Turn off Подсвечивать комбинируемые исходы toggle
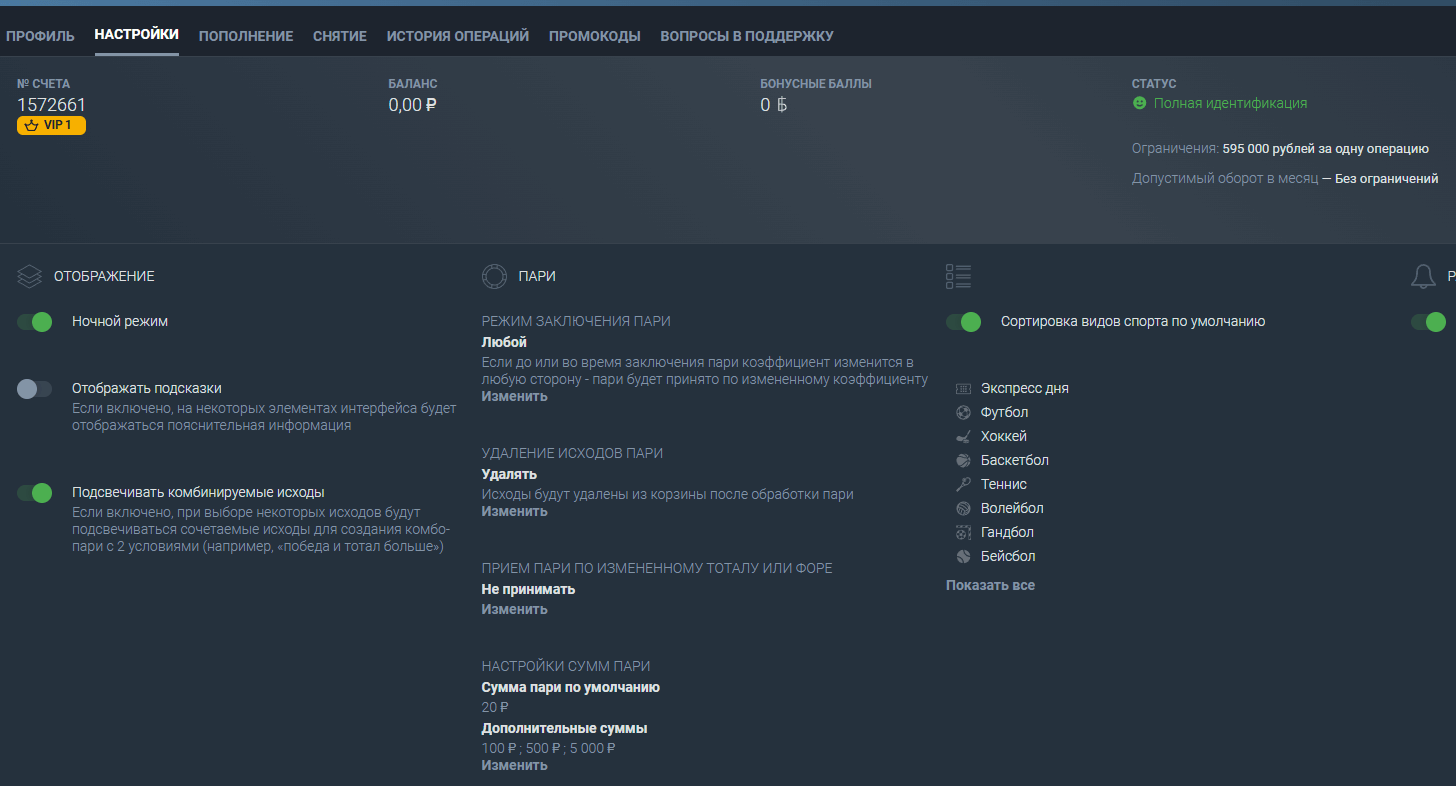 coord(35,493)
